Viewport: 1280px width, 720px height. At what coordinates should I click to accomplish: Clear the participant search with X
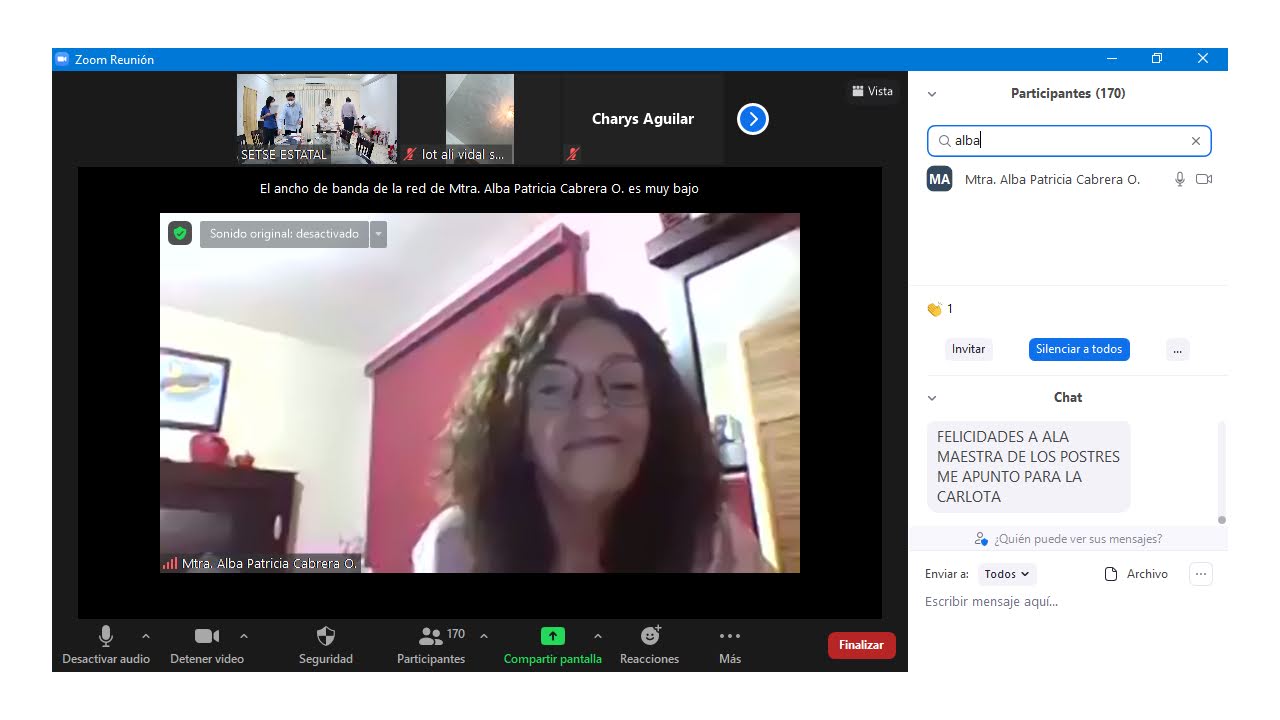(1196, 141)
